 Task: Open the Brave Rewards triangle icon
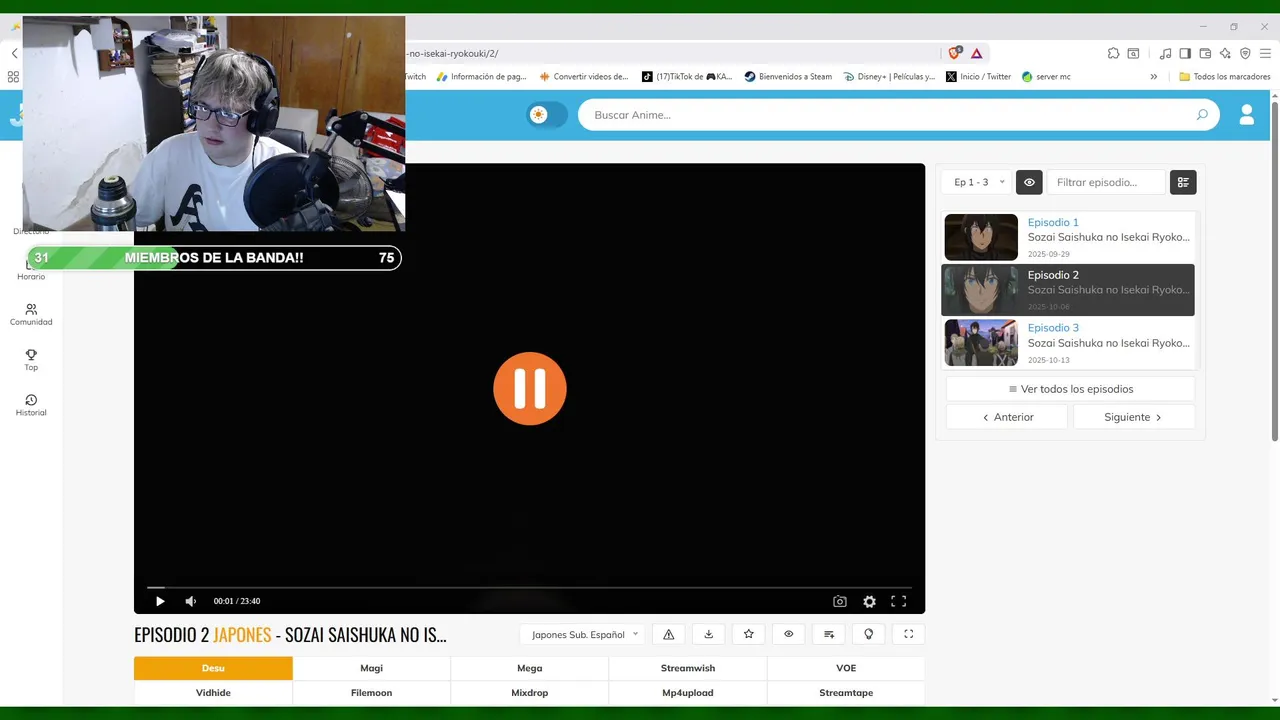(x=977, y=53)
